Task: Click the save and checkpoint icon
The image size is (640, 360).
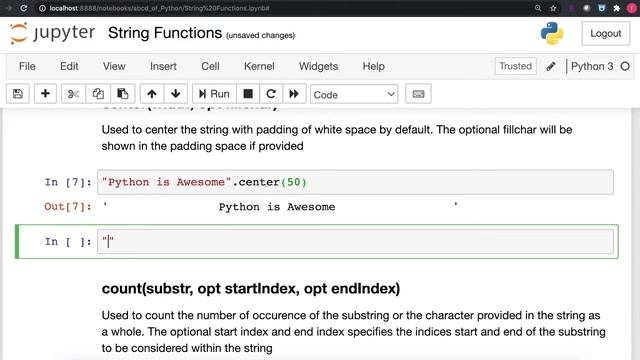Action: (x=18, y=94)
